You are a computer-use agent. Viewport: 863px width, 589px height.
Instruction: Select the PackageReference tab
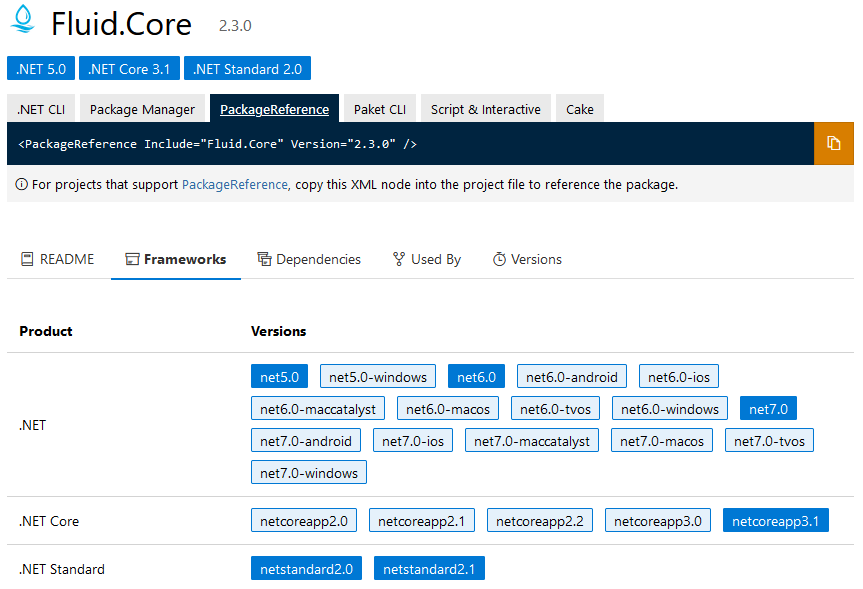pyautogui.click(x=274, y=109)
